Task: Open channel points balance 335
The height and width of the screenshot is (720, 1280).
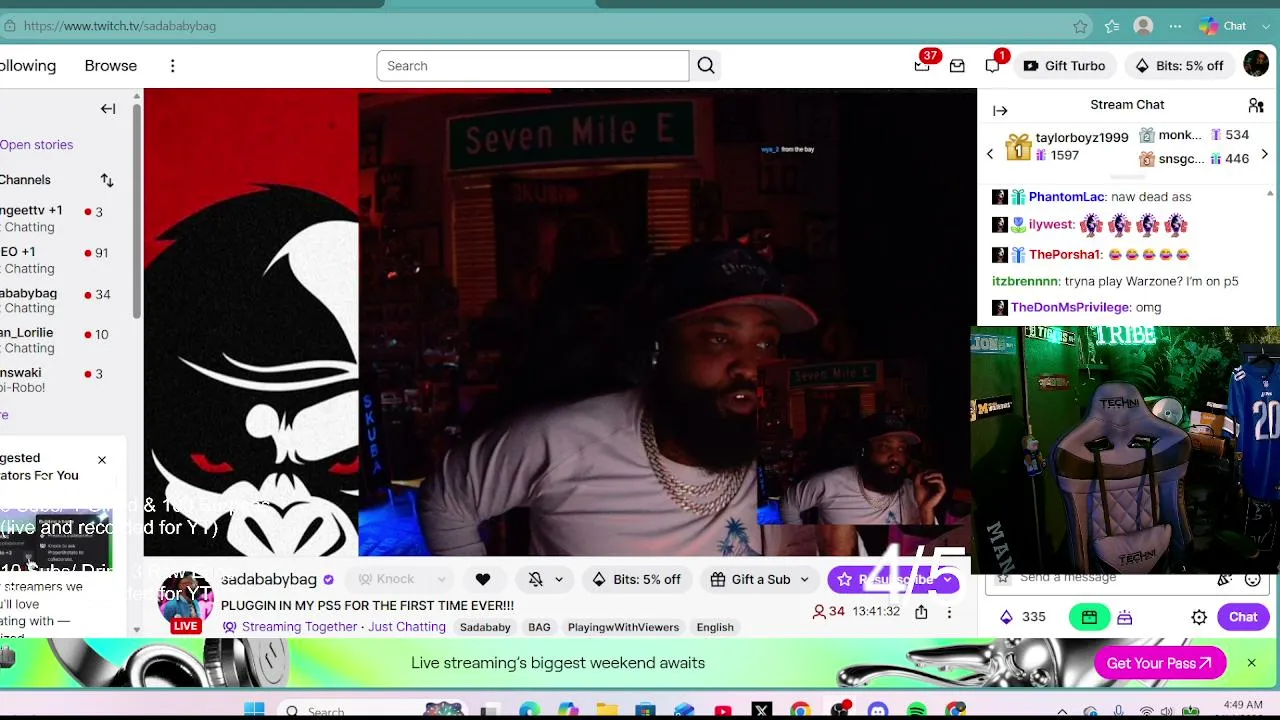Action: pyautogui.click(x=1021, y=617)
